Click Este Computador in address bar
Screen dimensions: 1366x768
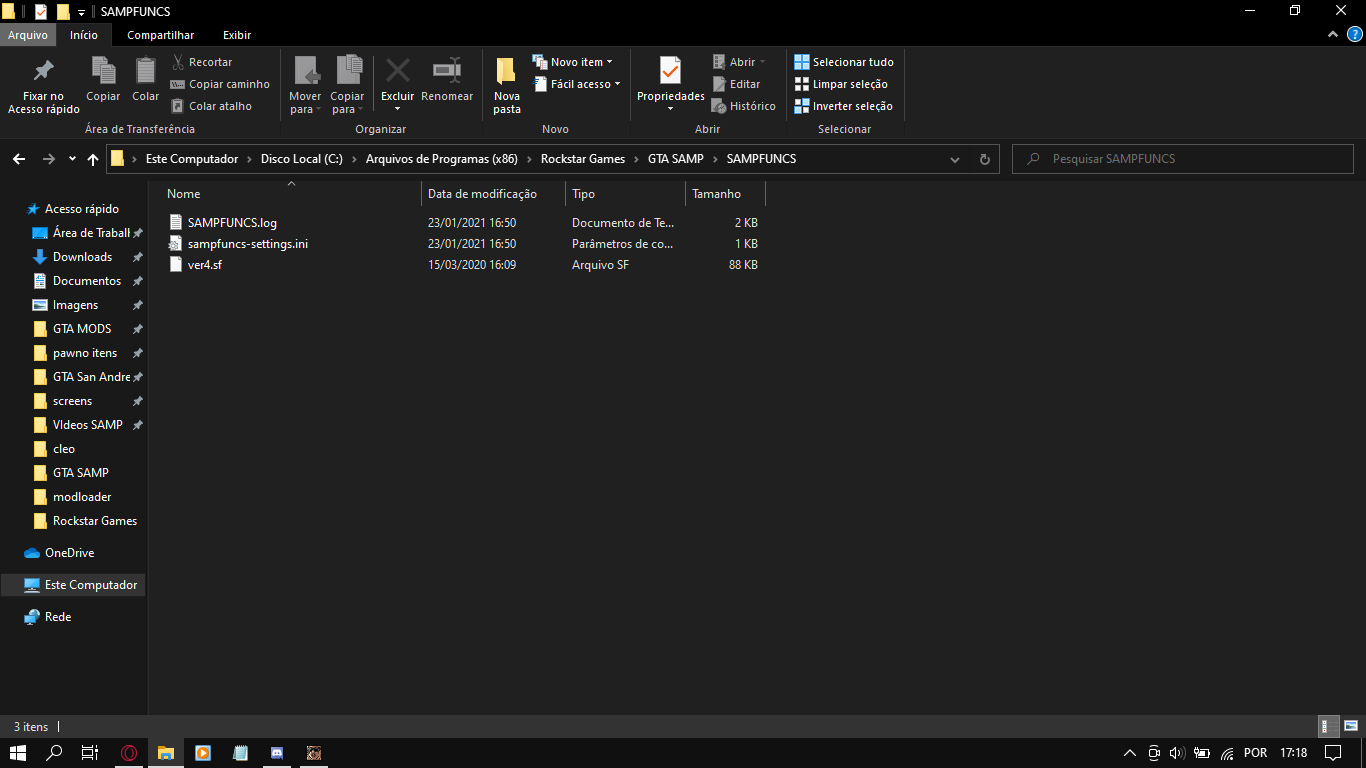point(192,159)
